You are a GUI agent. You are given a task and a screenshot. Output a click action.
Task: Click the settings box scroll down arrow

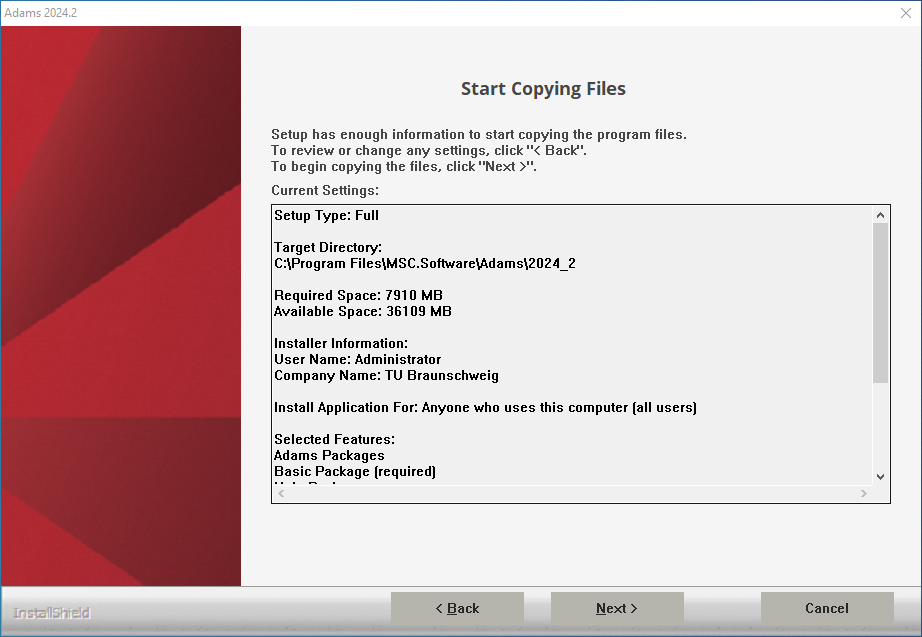click(880, 477)
